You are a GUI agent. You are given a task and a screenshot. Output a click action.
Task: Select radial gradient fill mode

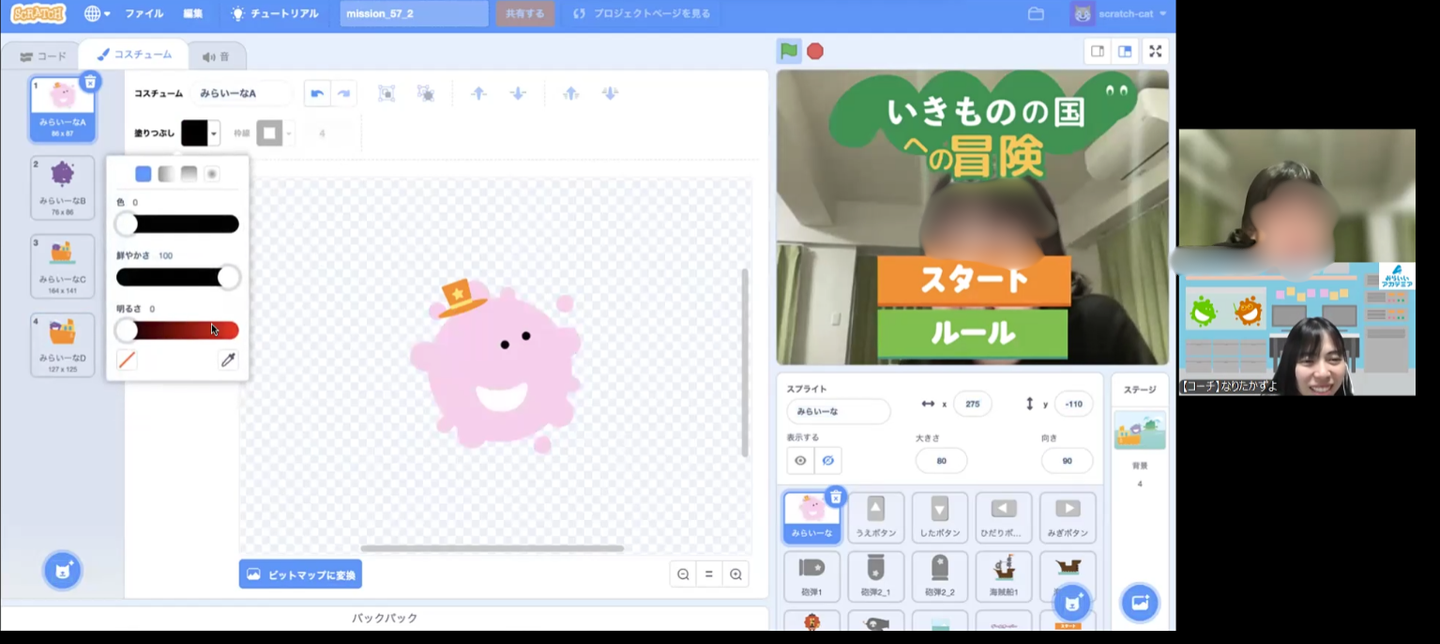(212, 174)
